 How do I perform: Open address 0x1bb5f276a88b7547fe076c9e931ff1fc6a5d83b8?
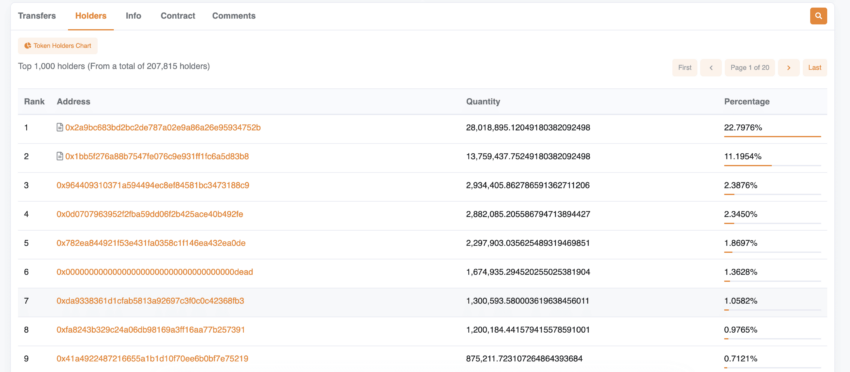pos(157,156)
